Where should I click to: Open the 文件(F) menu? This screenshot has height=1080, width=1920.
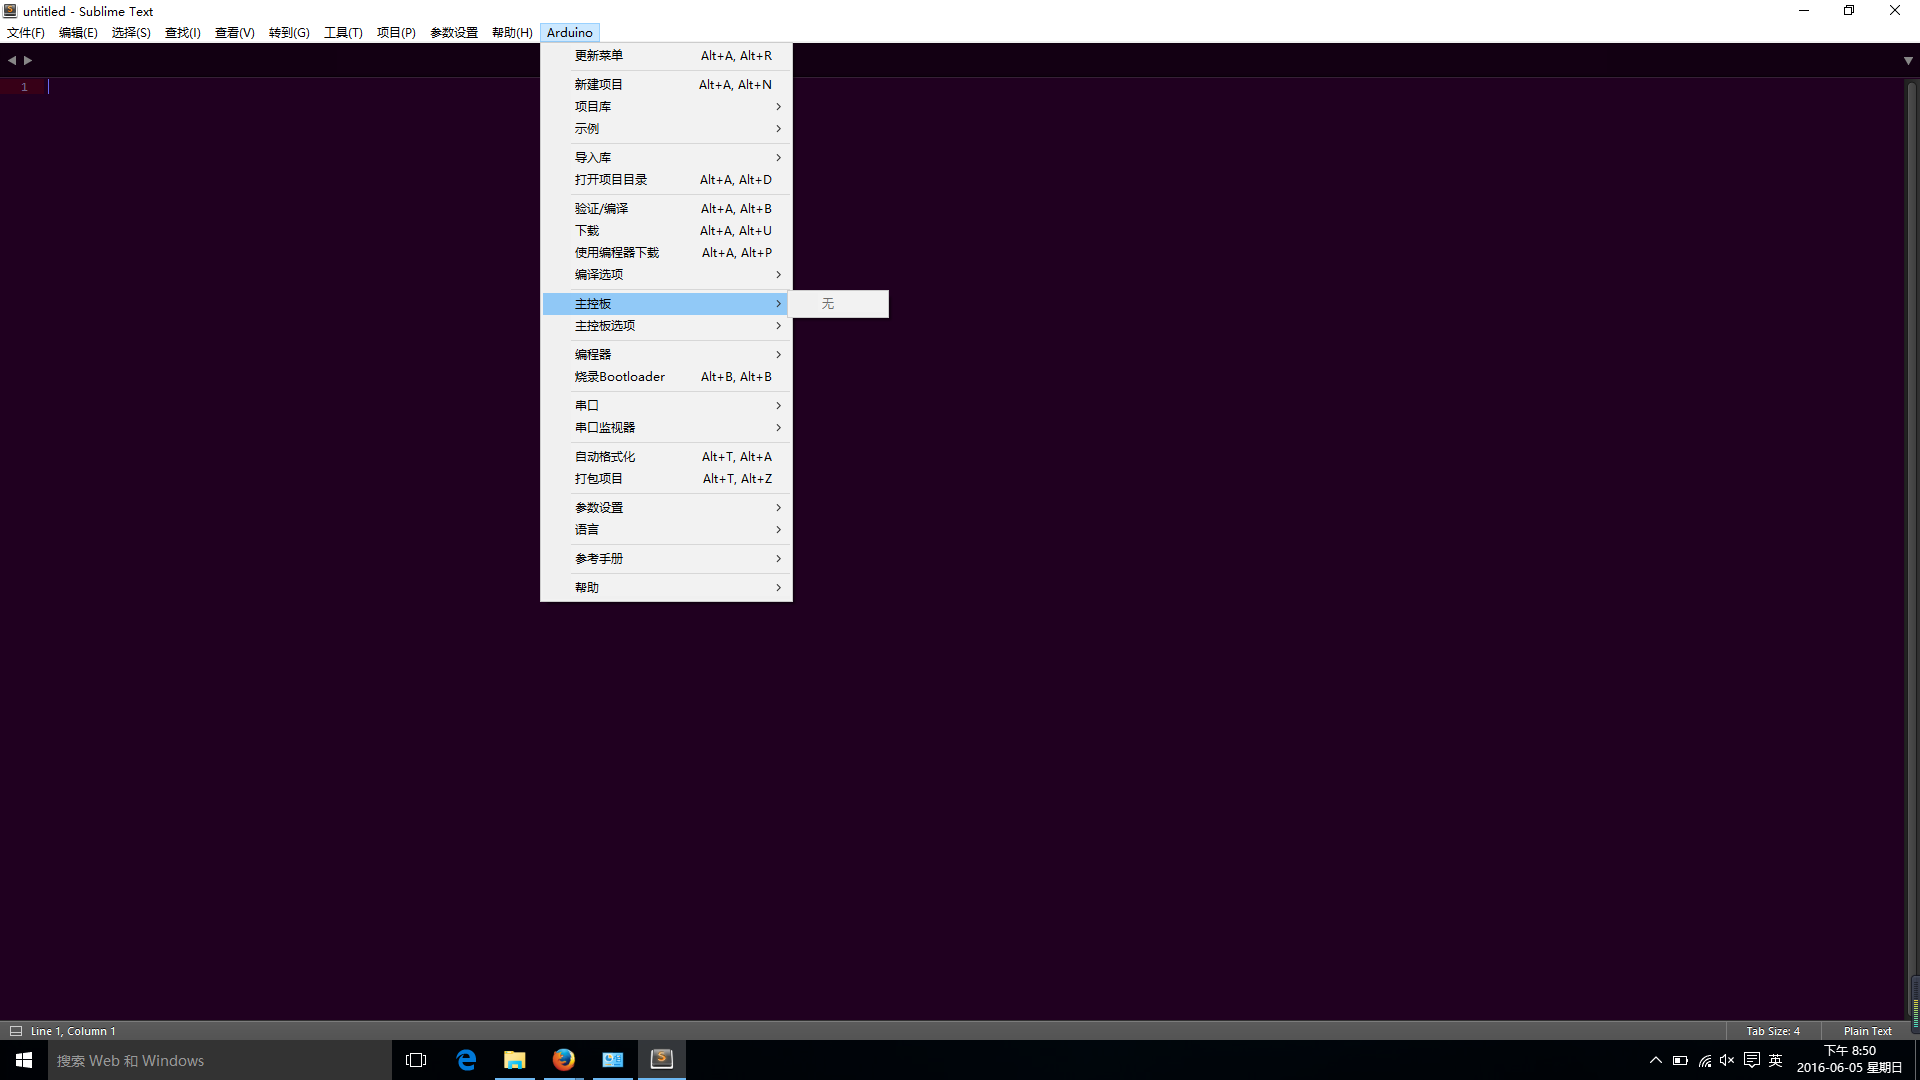(26, 33)
